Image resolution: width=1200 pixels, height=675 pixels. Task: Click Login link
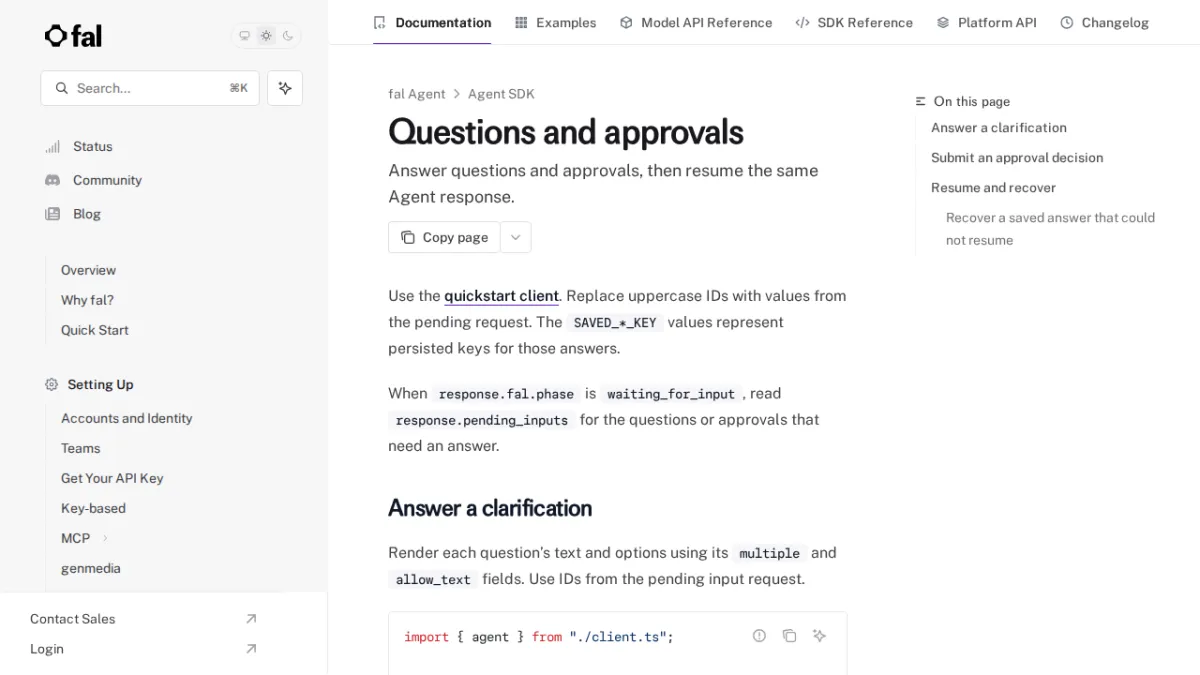click(x=46, y=649)
